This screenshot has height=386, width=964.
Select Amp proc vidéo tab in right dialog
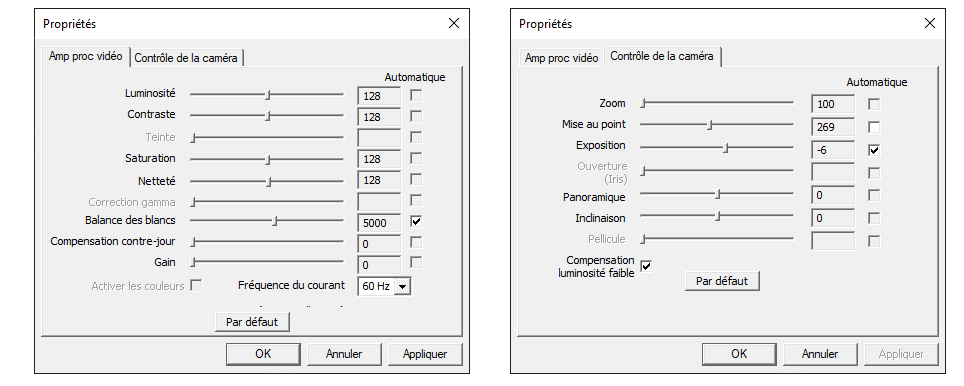click(x=561, y=58)
